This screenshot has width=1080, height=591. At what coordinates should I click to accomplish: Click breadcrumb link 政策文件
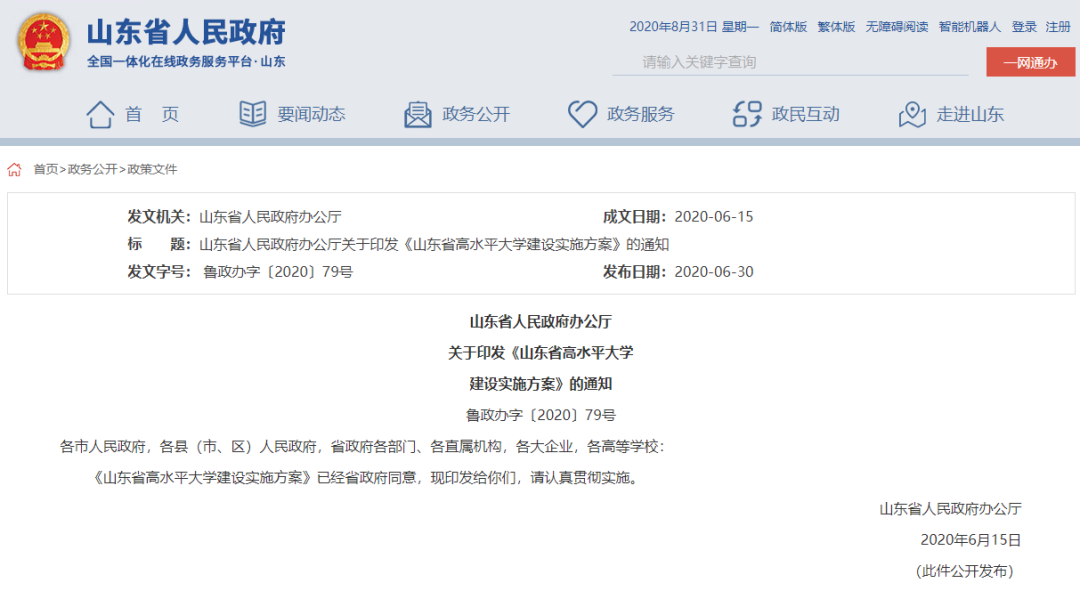(152, 169)
